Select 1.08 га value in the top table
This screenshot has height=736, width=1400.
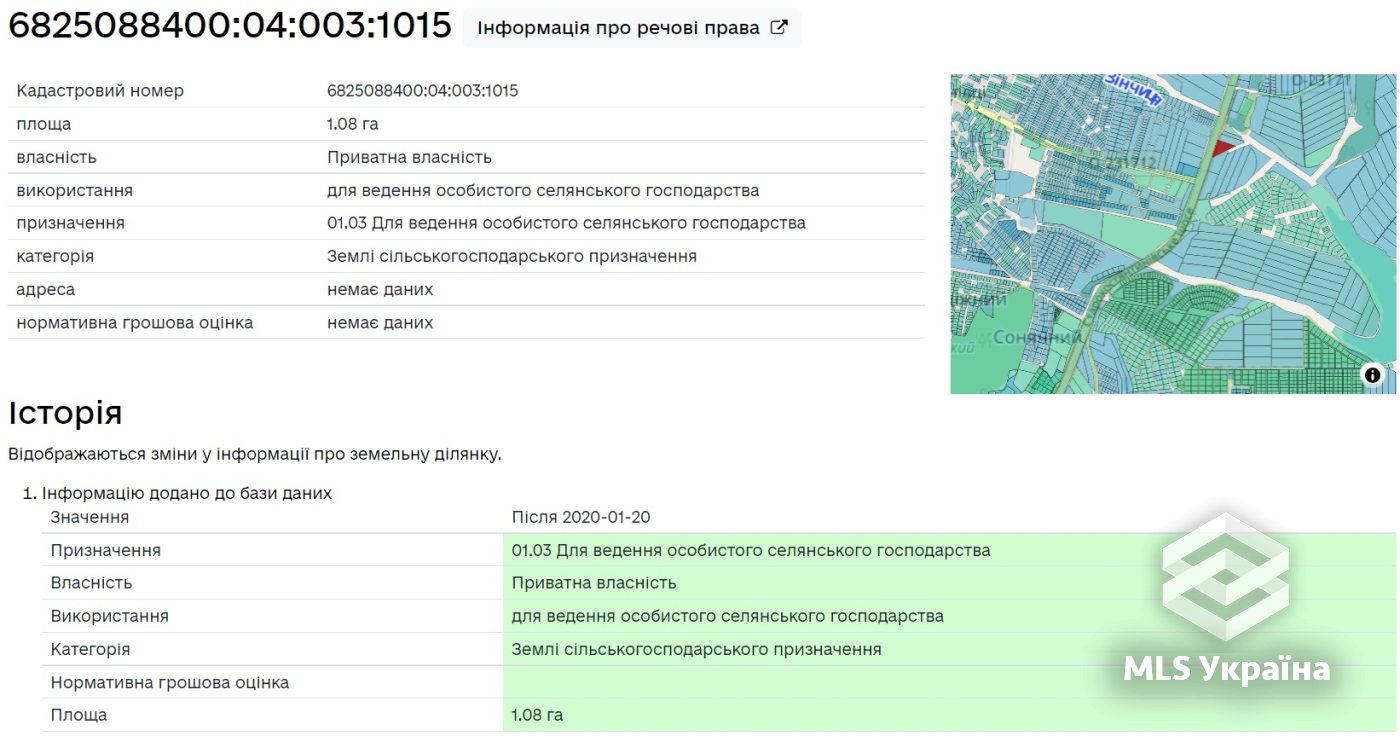point(352,124)
